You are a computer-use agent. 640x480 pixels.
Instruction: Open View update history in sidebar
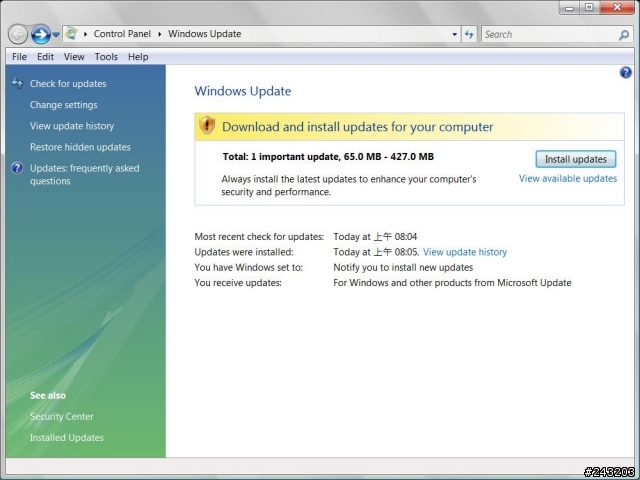tap(72, 126)
